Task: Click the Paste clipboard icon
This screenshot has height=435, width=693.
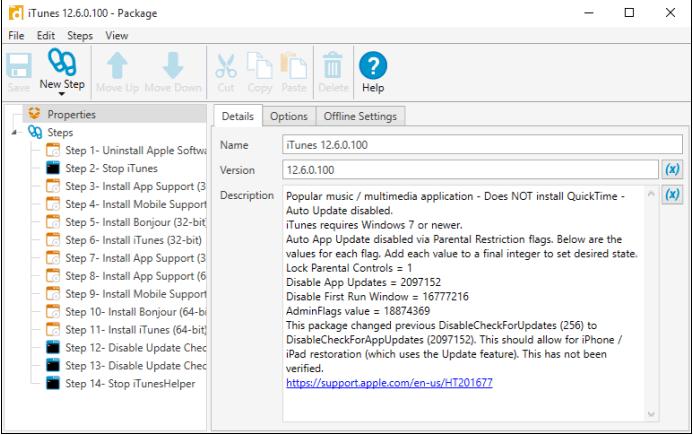Action: pos(294,65)
